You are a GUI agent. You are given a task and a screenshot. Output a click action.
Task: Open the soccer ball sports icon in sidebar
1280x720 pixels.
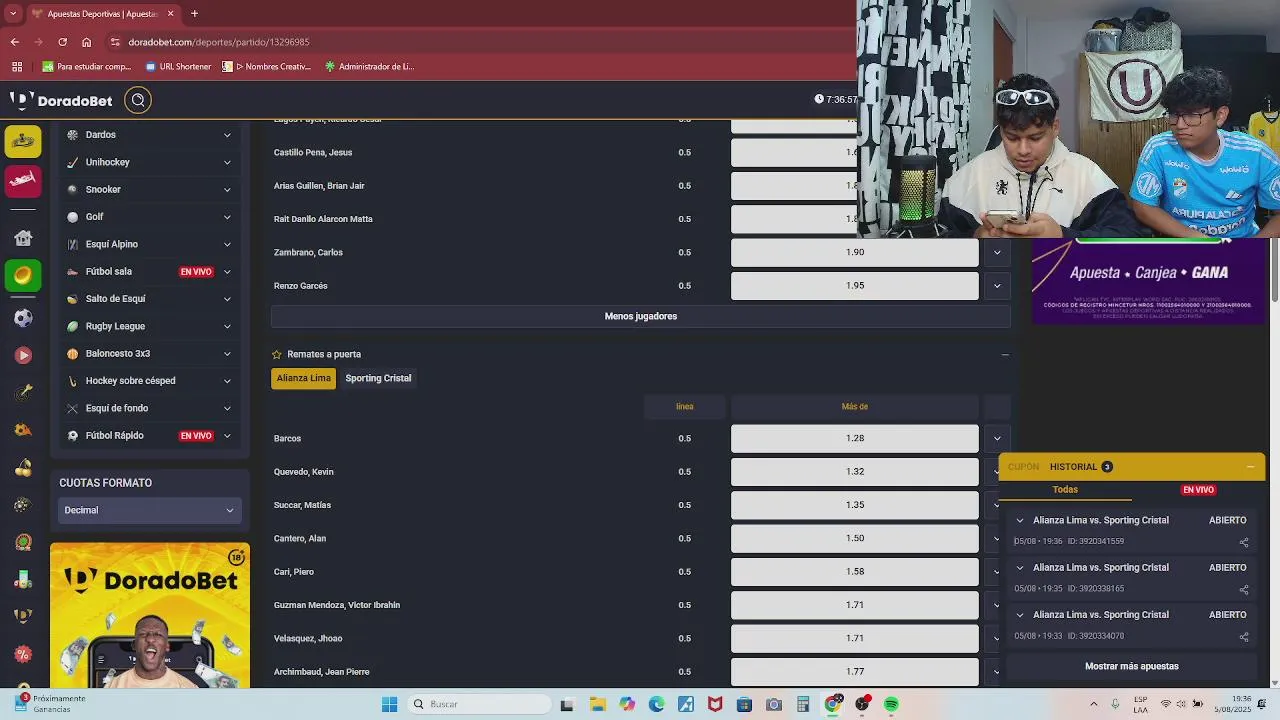pos(23,318)
